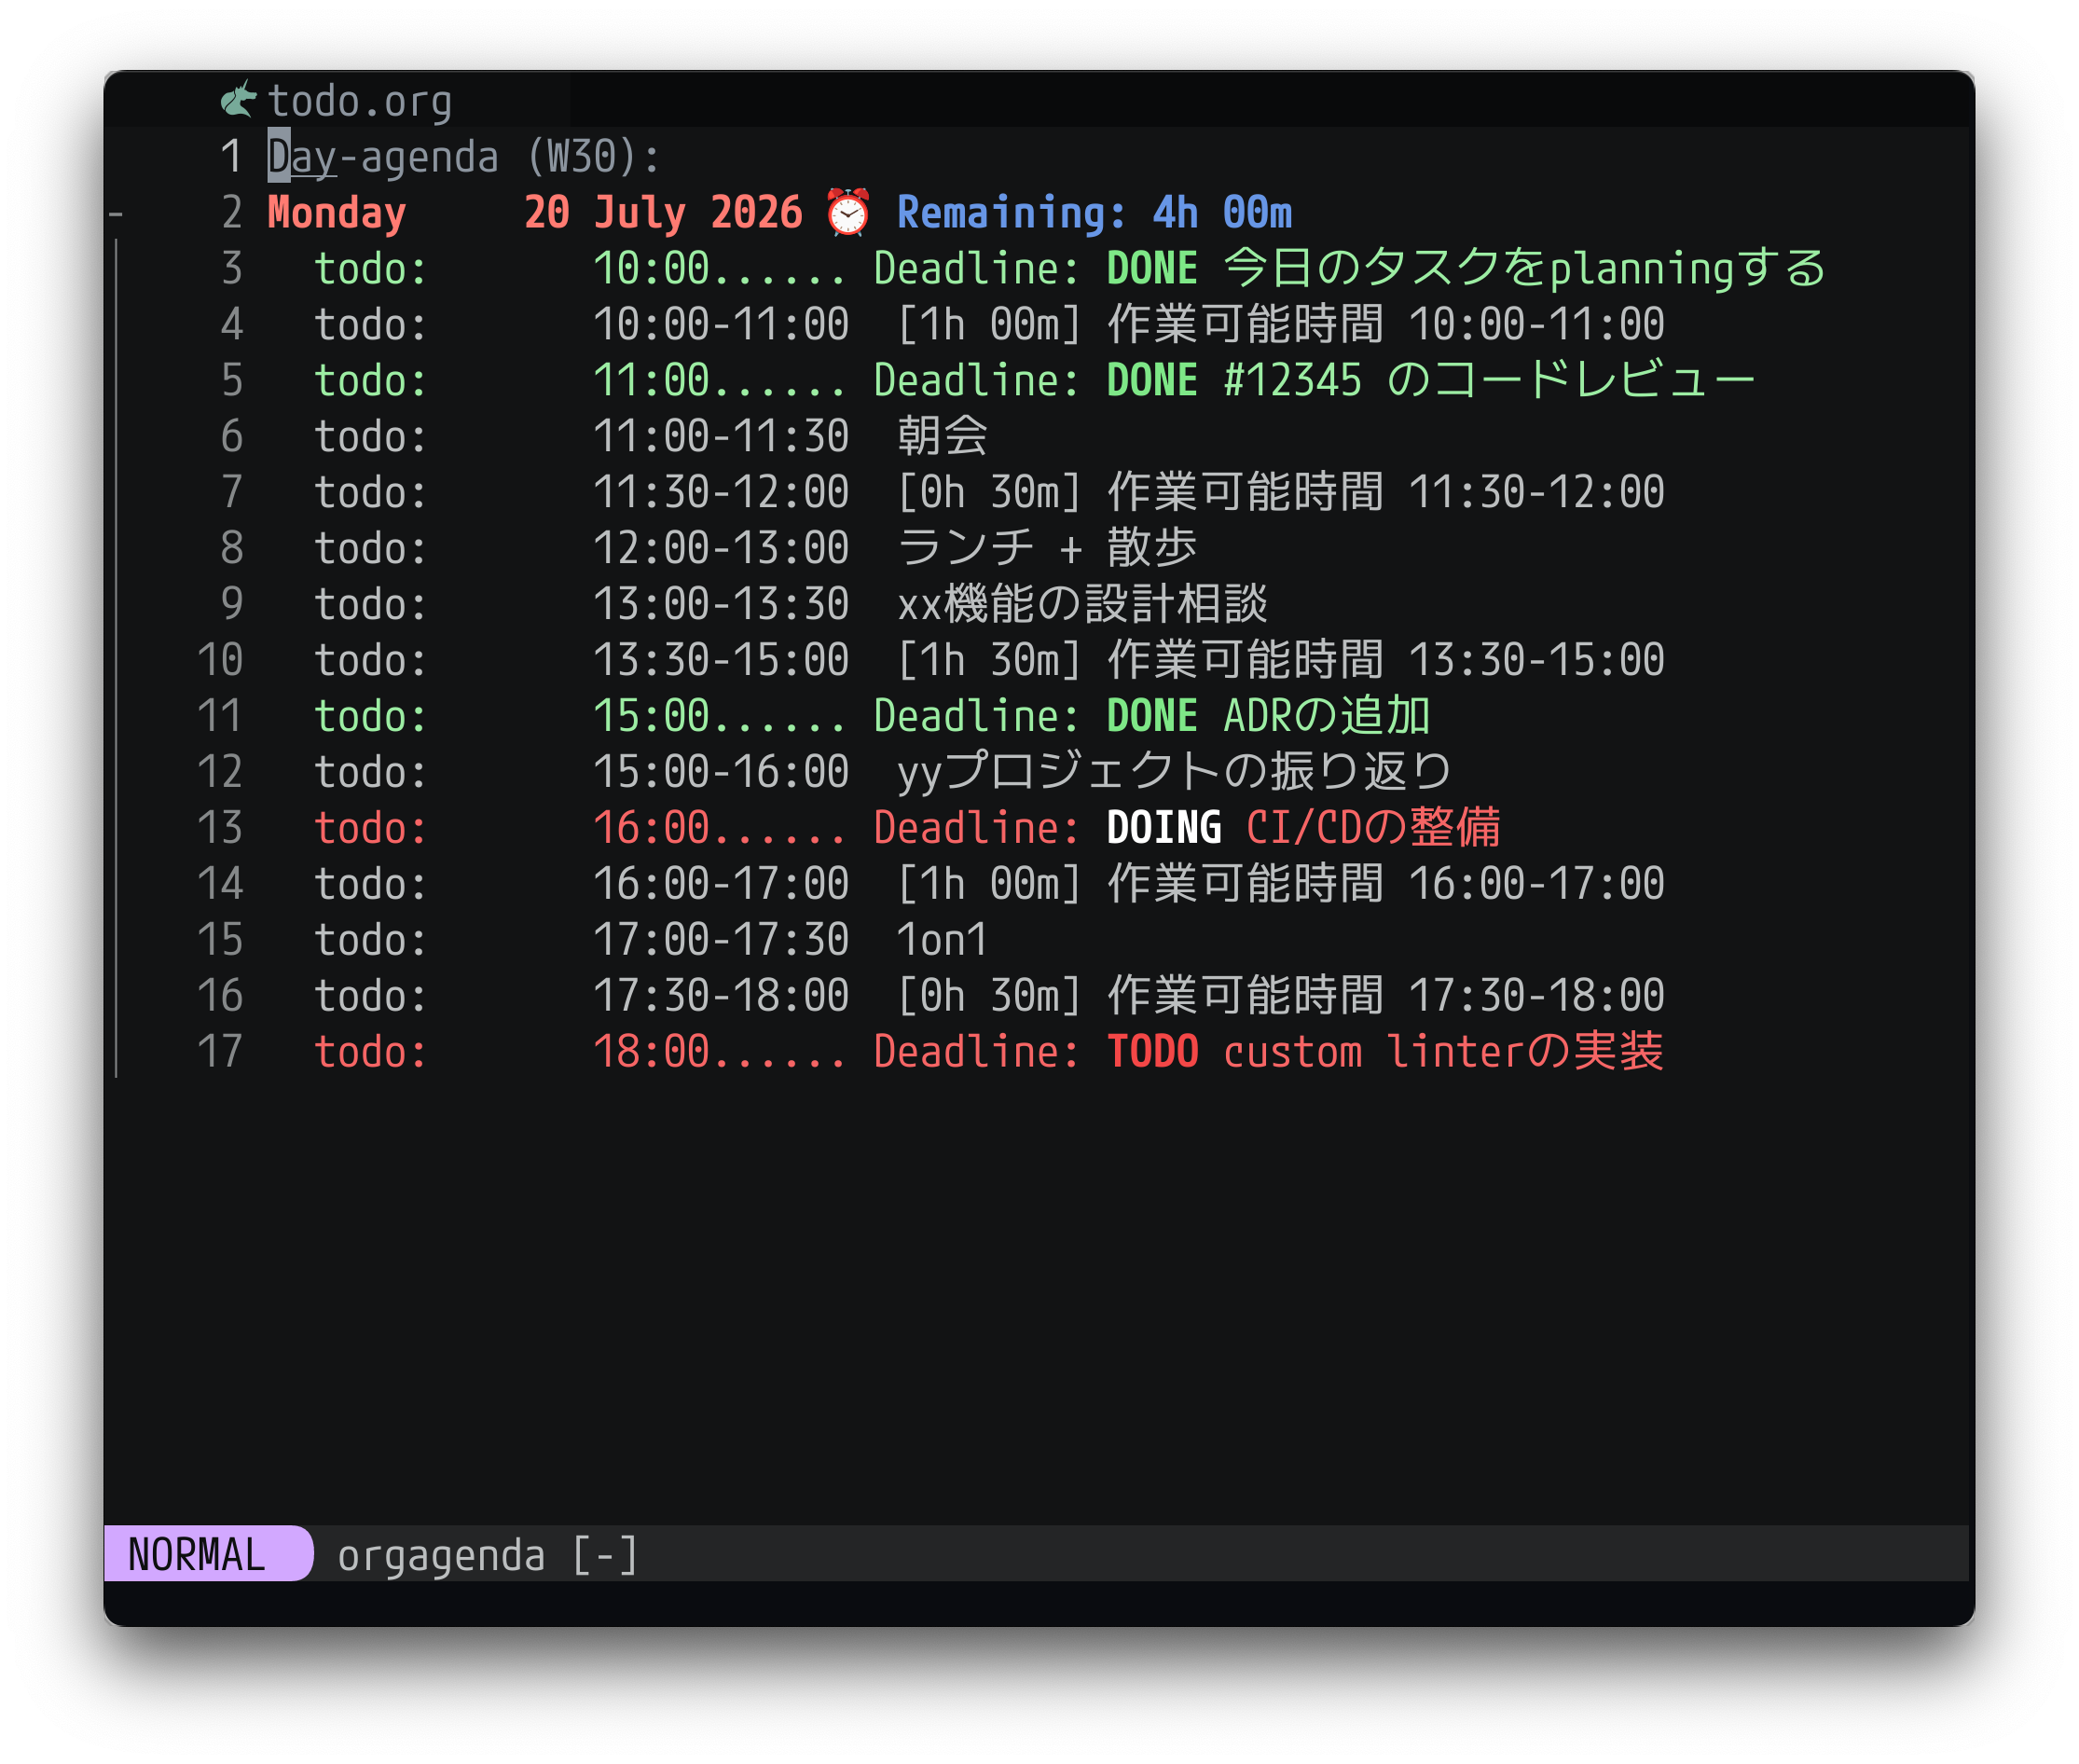Click the yyプロジェクトの振り返り entry
Screen dimensions: 2079x1764
[x=884, y=773]
